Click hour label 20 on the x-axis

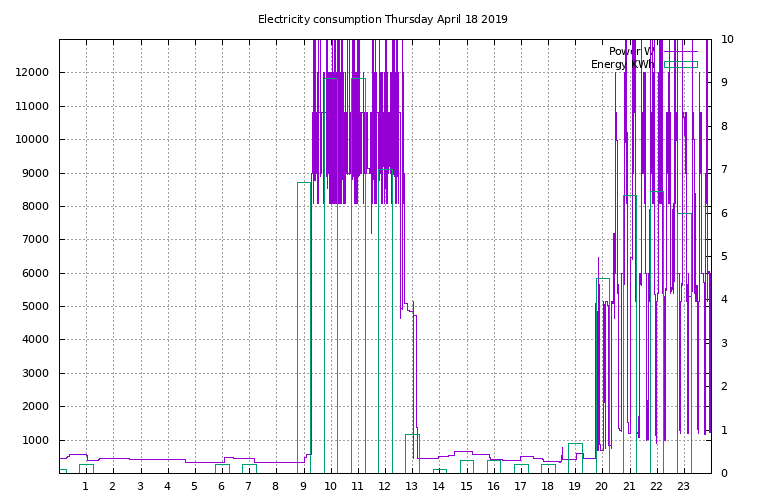[601, 486]
